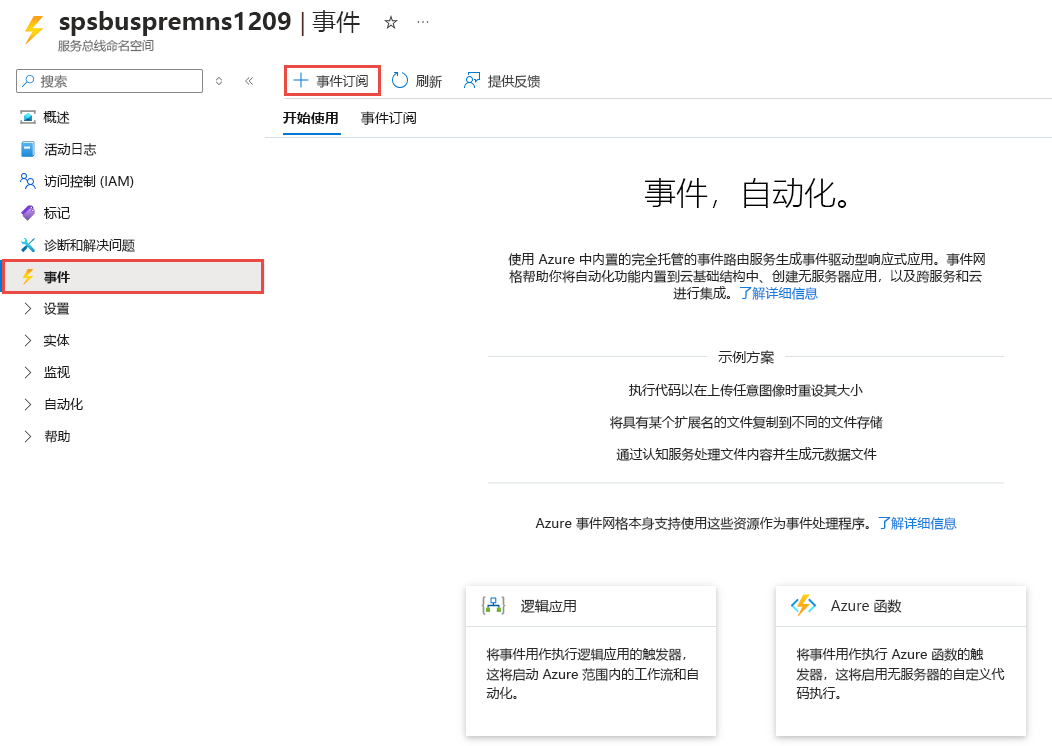
Task: Click the 提供反馈 button label
Action: tap(514, 81)
